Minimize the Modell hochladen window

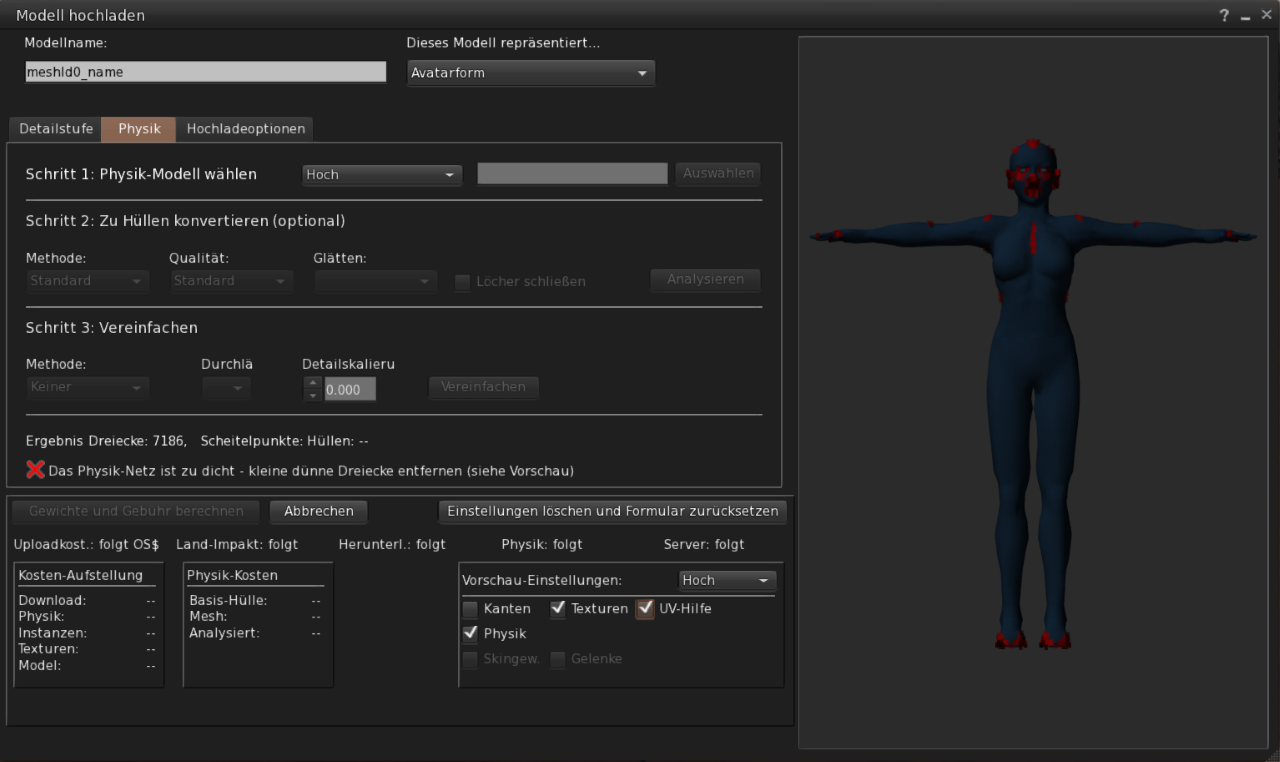(x=1245, y=16)
